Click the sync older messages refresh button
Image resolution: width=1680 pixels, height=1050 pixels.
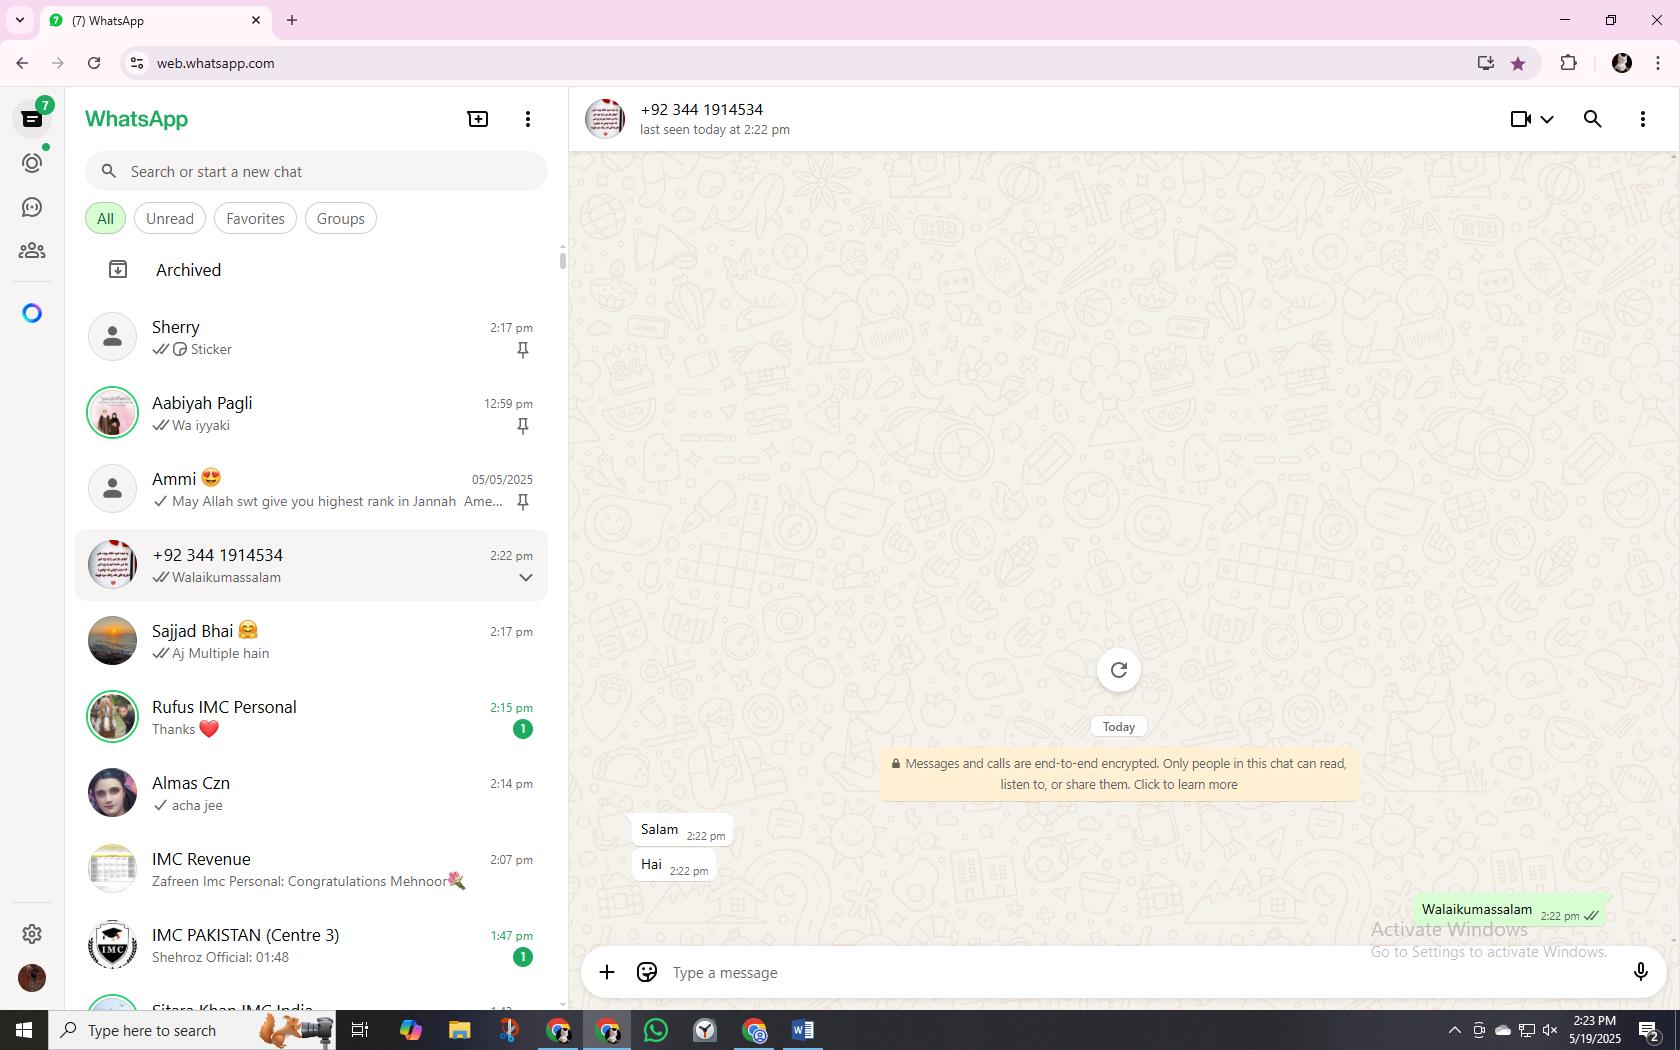click(x=1119, y=670)
